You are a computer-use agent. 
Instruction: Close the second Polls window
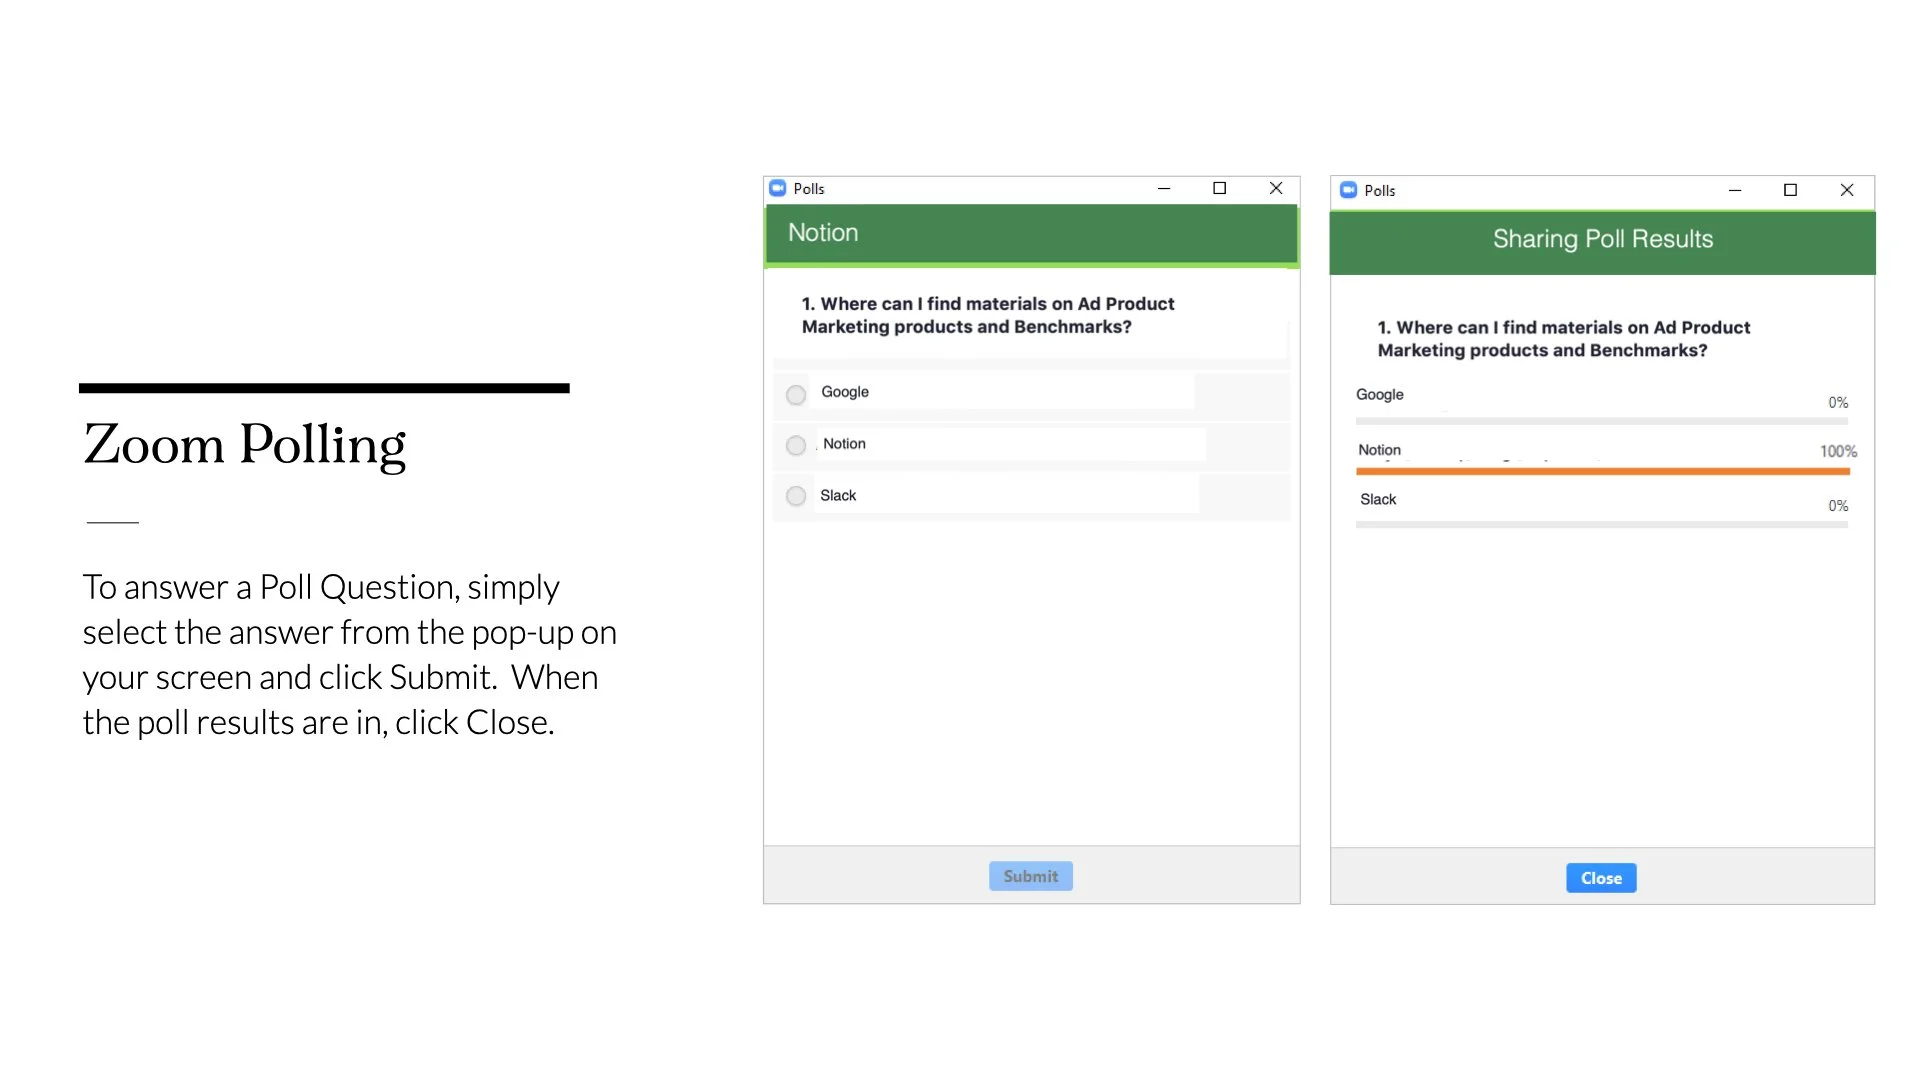[1846, 190]
